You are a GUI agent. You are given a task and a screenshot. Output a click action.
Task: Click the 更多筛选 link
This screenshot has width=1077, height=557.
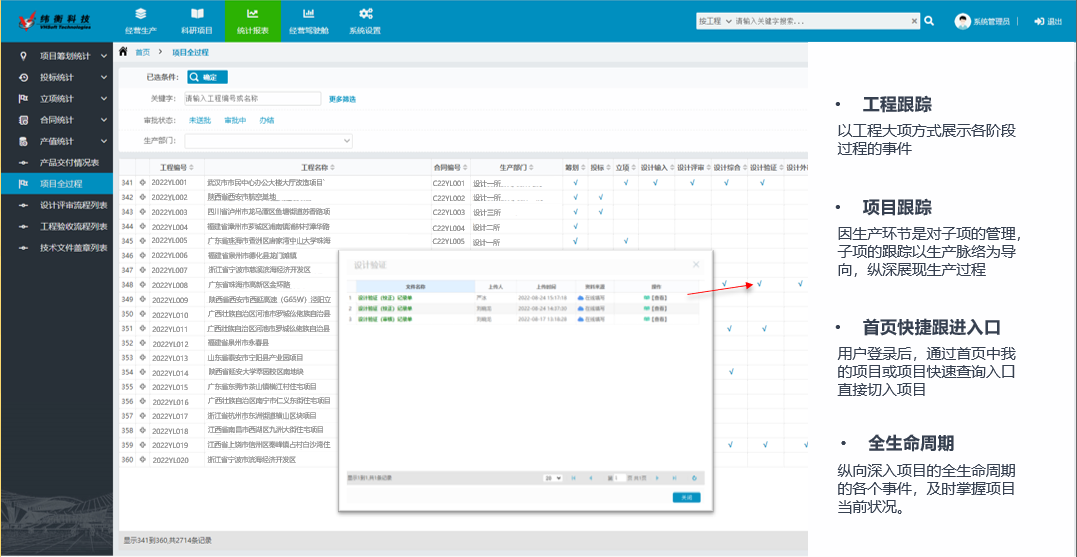point(342,99)
